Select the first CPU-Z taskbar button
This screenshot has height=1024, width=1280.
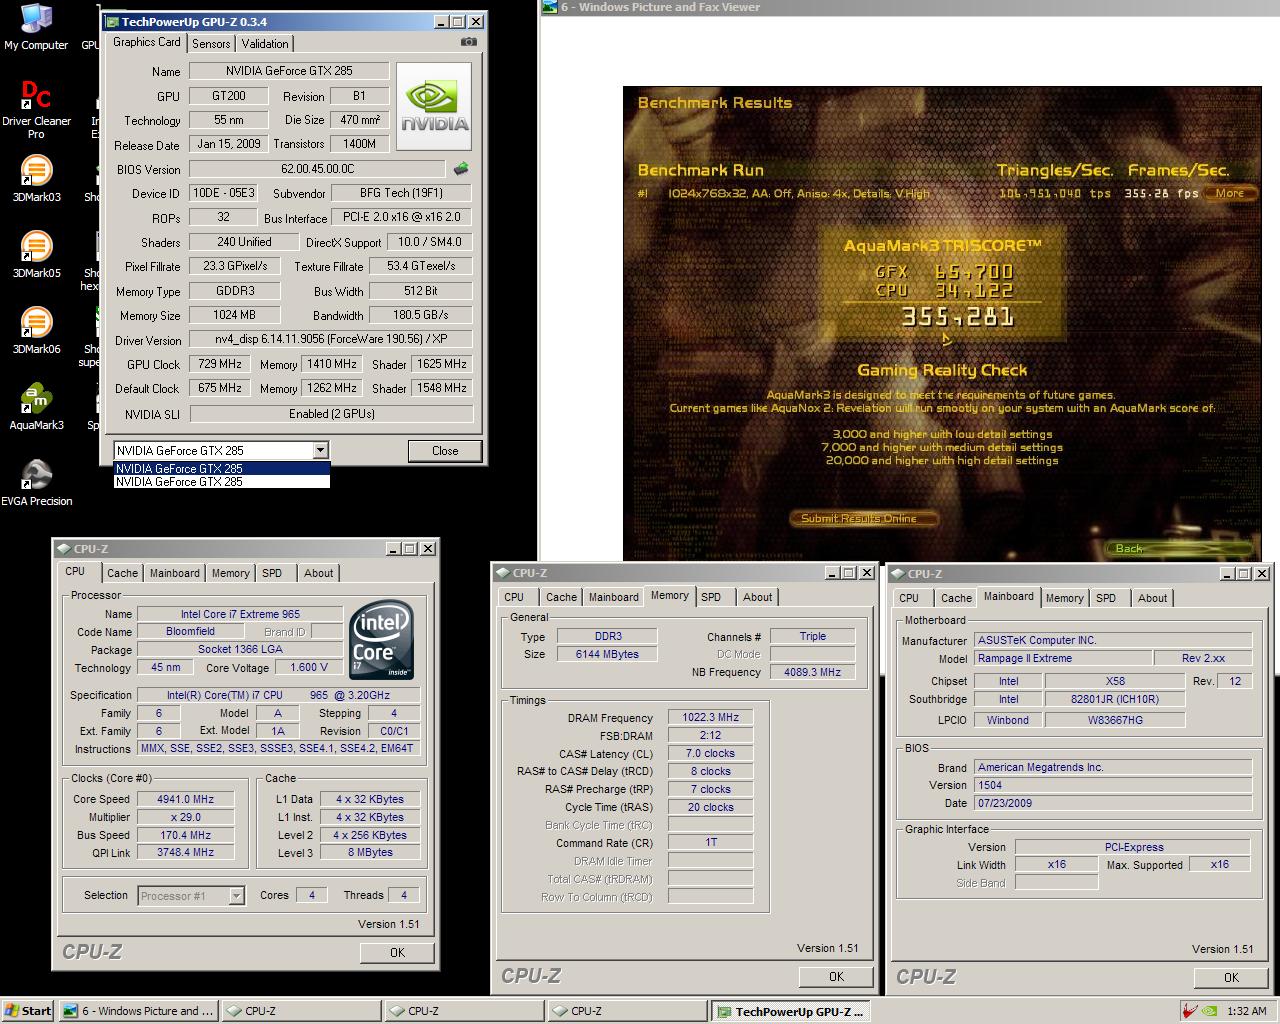point(300,1011)
